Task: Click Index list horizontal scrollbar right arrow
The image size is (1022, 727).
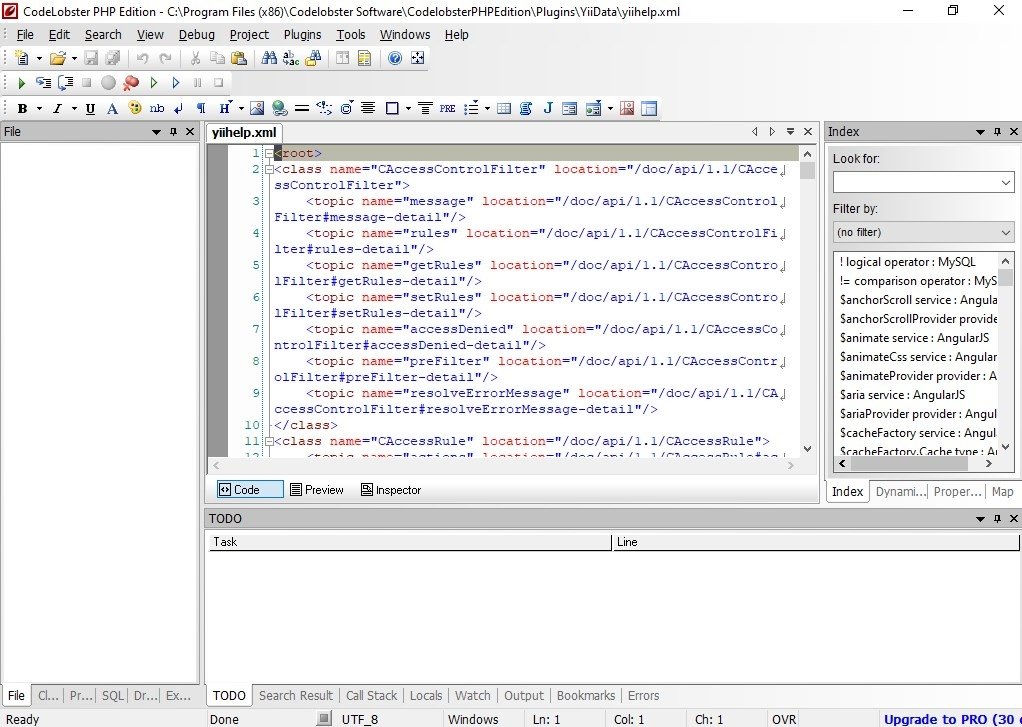Action: pos(989,464)
